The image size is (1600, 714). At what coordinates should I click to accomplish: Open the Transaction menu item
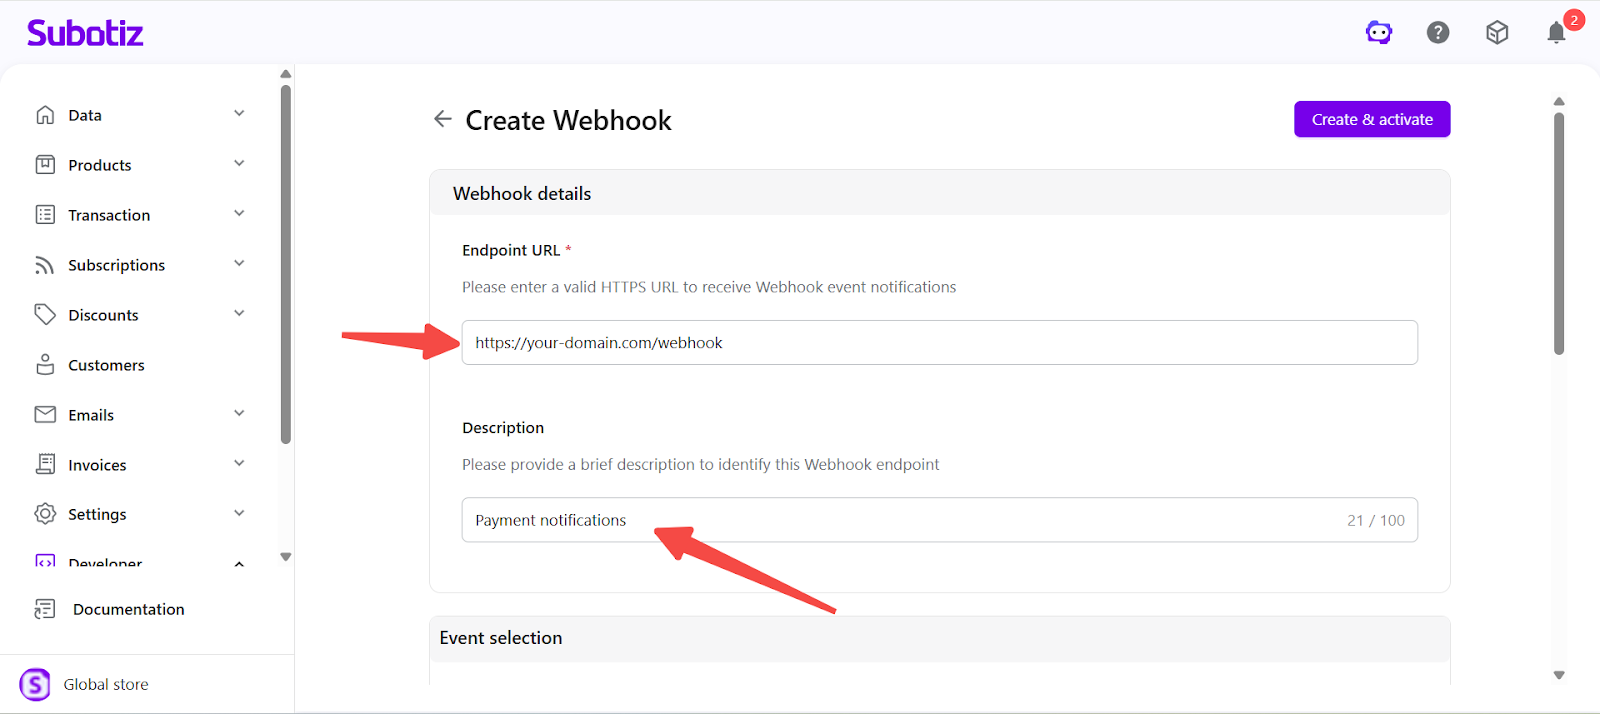click(109, 215)
